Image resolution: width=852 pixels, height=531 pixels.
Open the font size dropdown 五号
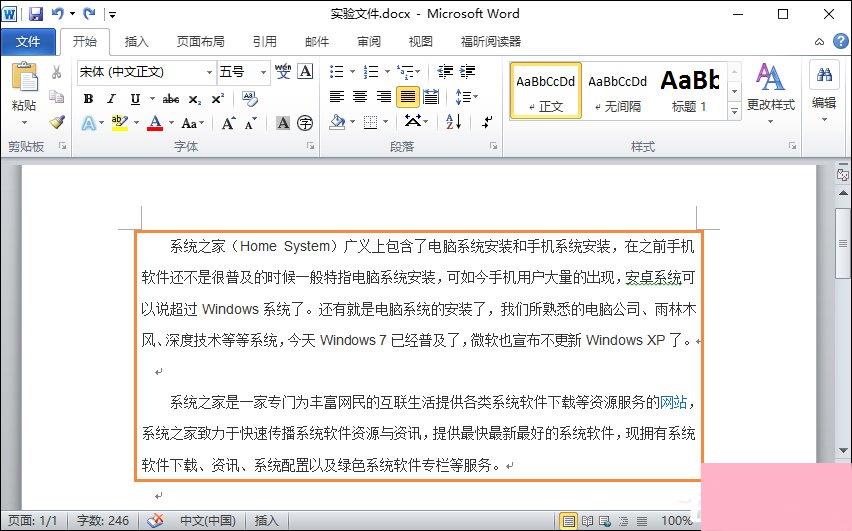pos(264,72)
